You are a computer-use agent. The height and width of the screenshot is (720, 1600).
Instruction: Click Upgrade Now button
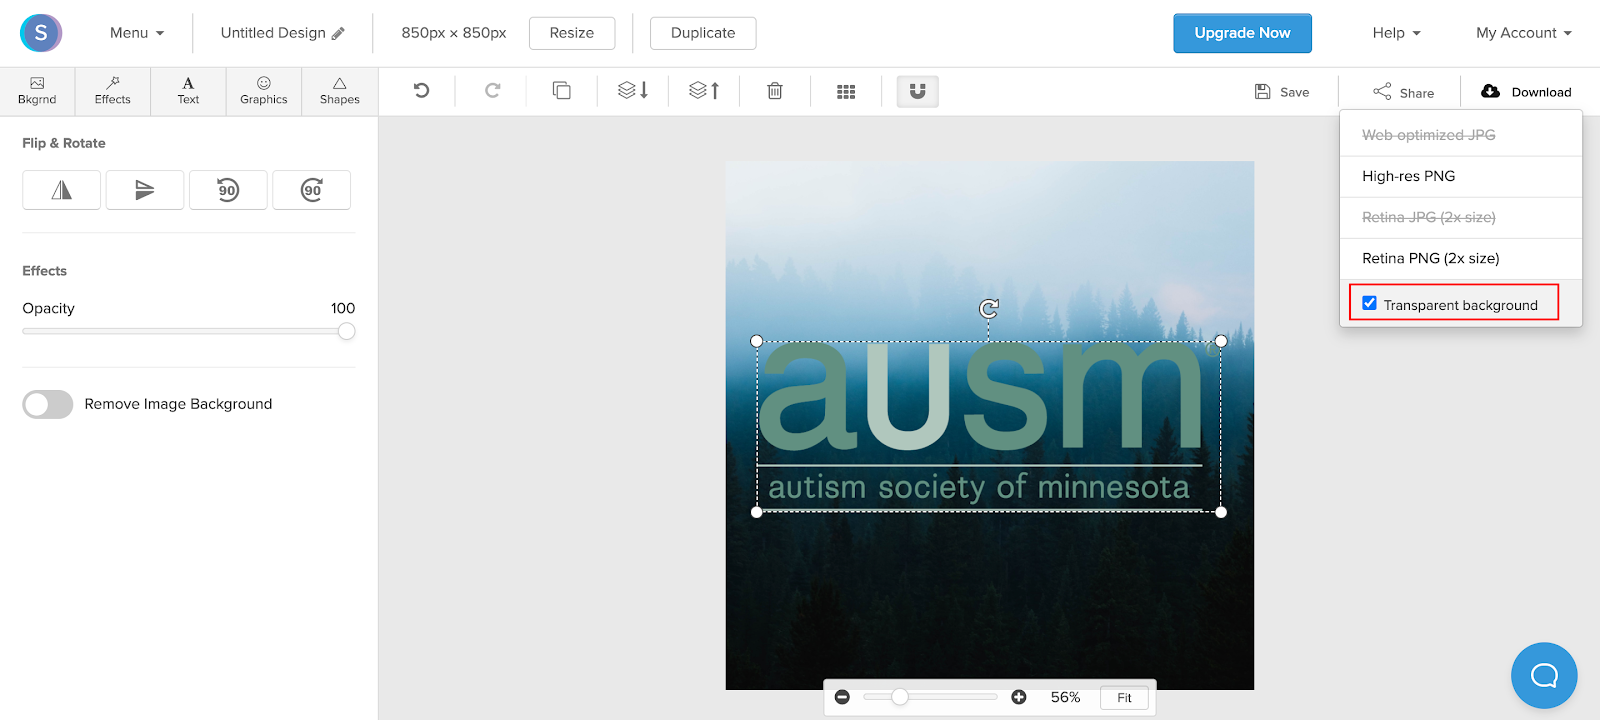(1242, 33)
